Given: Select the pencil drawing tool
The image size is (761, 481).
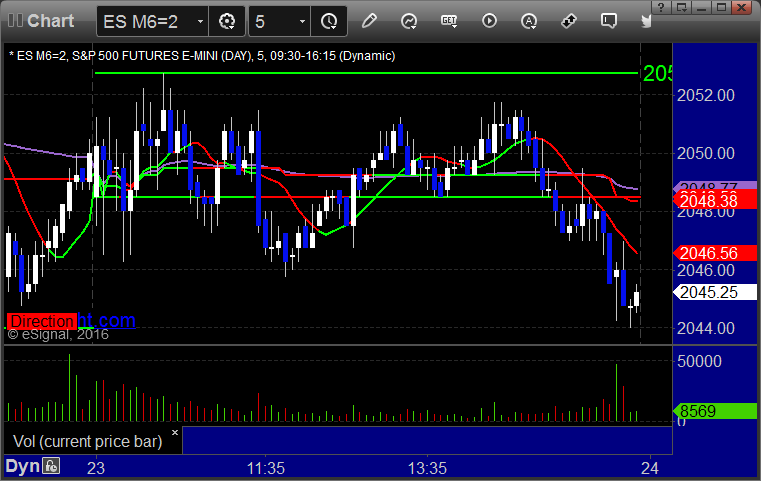Looking at the screenshot, I should coord(369,21).
